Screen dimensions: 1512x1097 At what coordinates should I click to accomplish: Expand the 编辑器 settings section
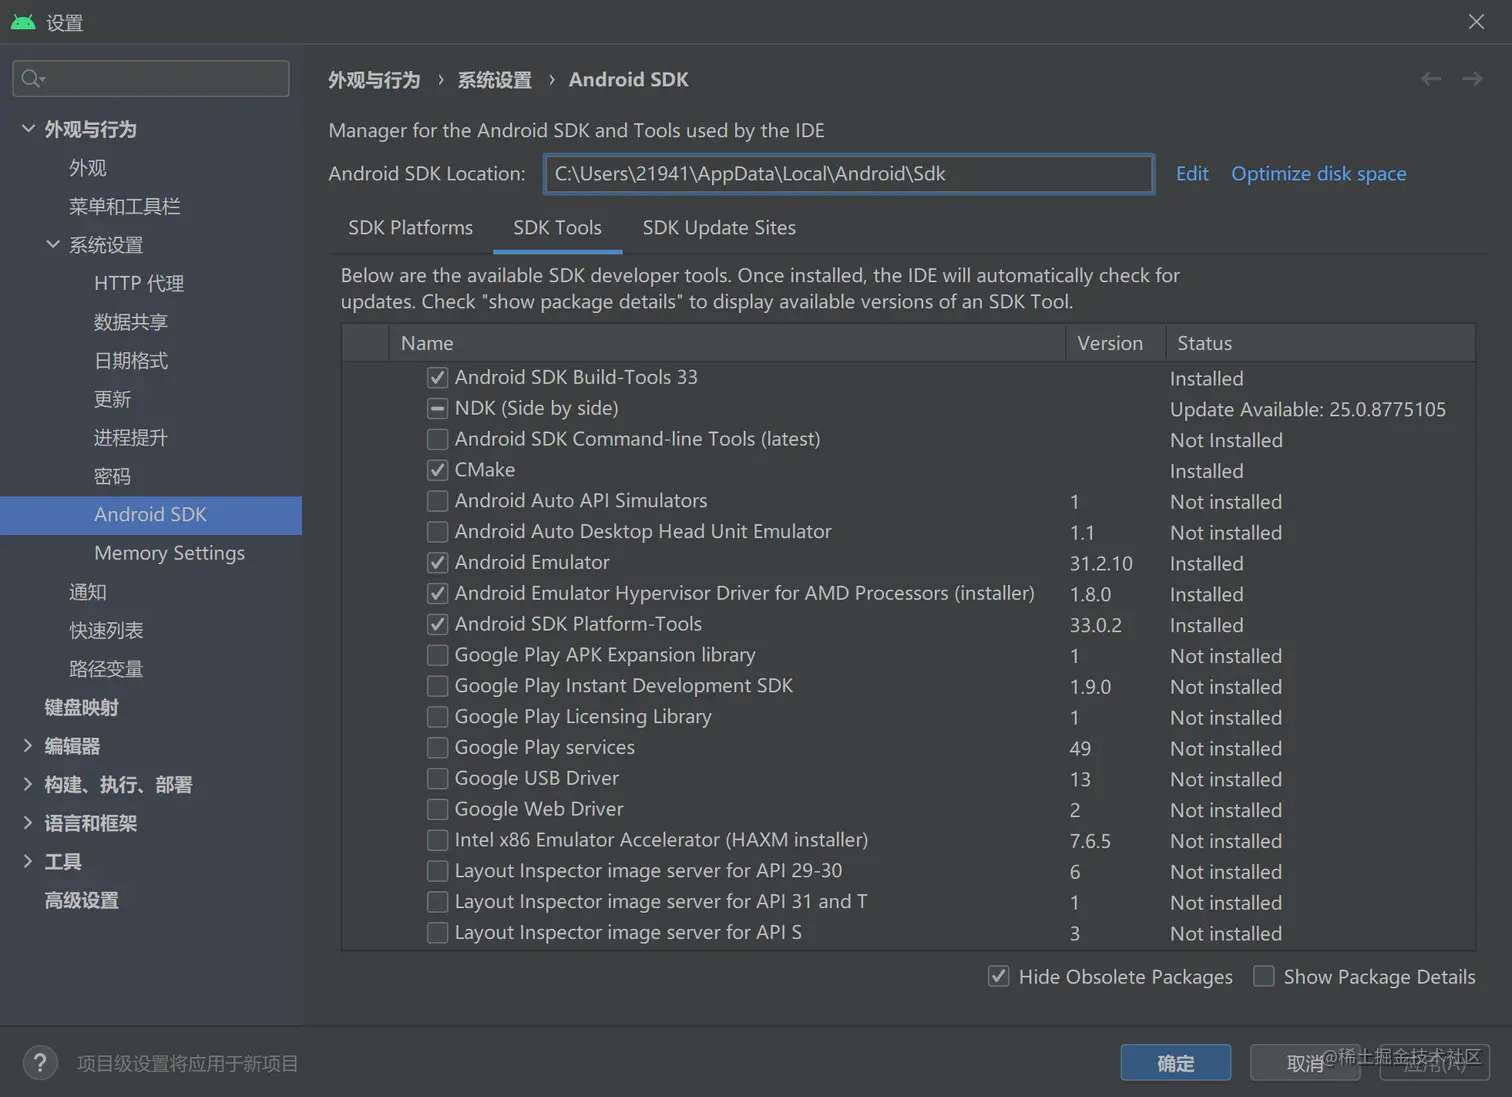28,746
